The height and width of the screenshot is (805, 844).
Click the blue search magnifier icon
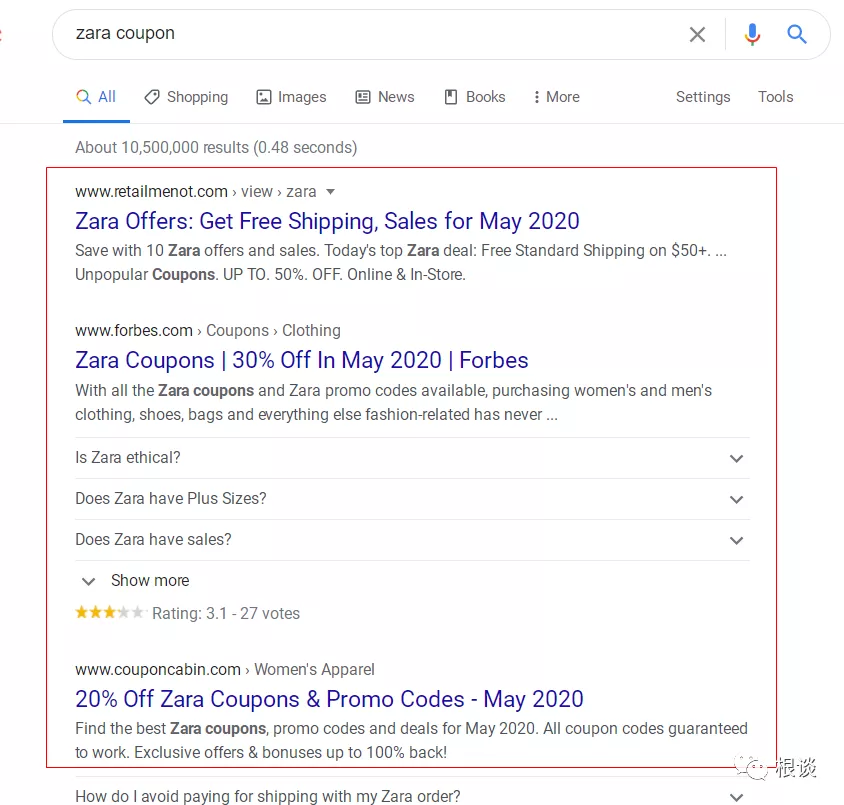(x=797, y=35)
